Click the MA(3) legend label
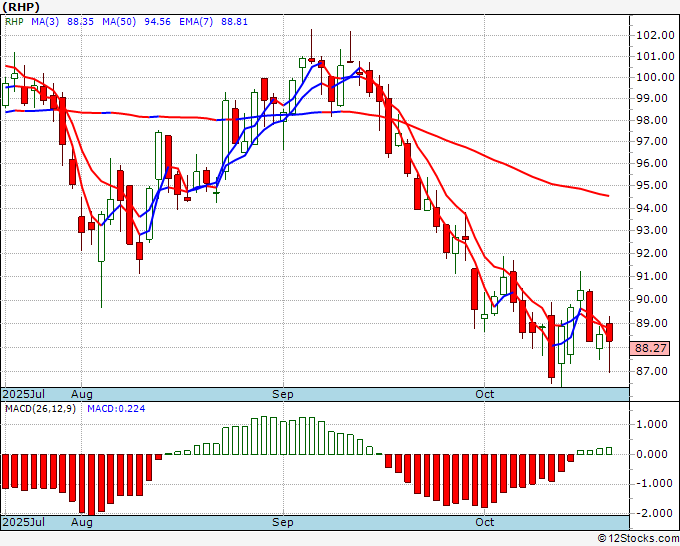The image size is (680, 546). click(x=45, y=22)
